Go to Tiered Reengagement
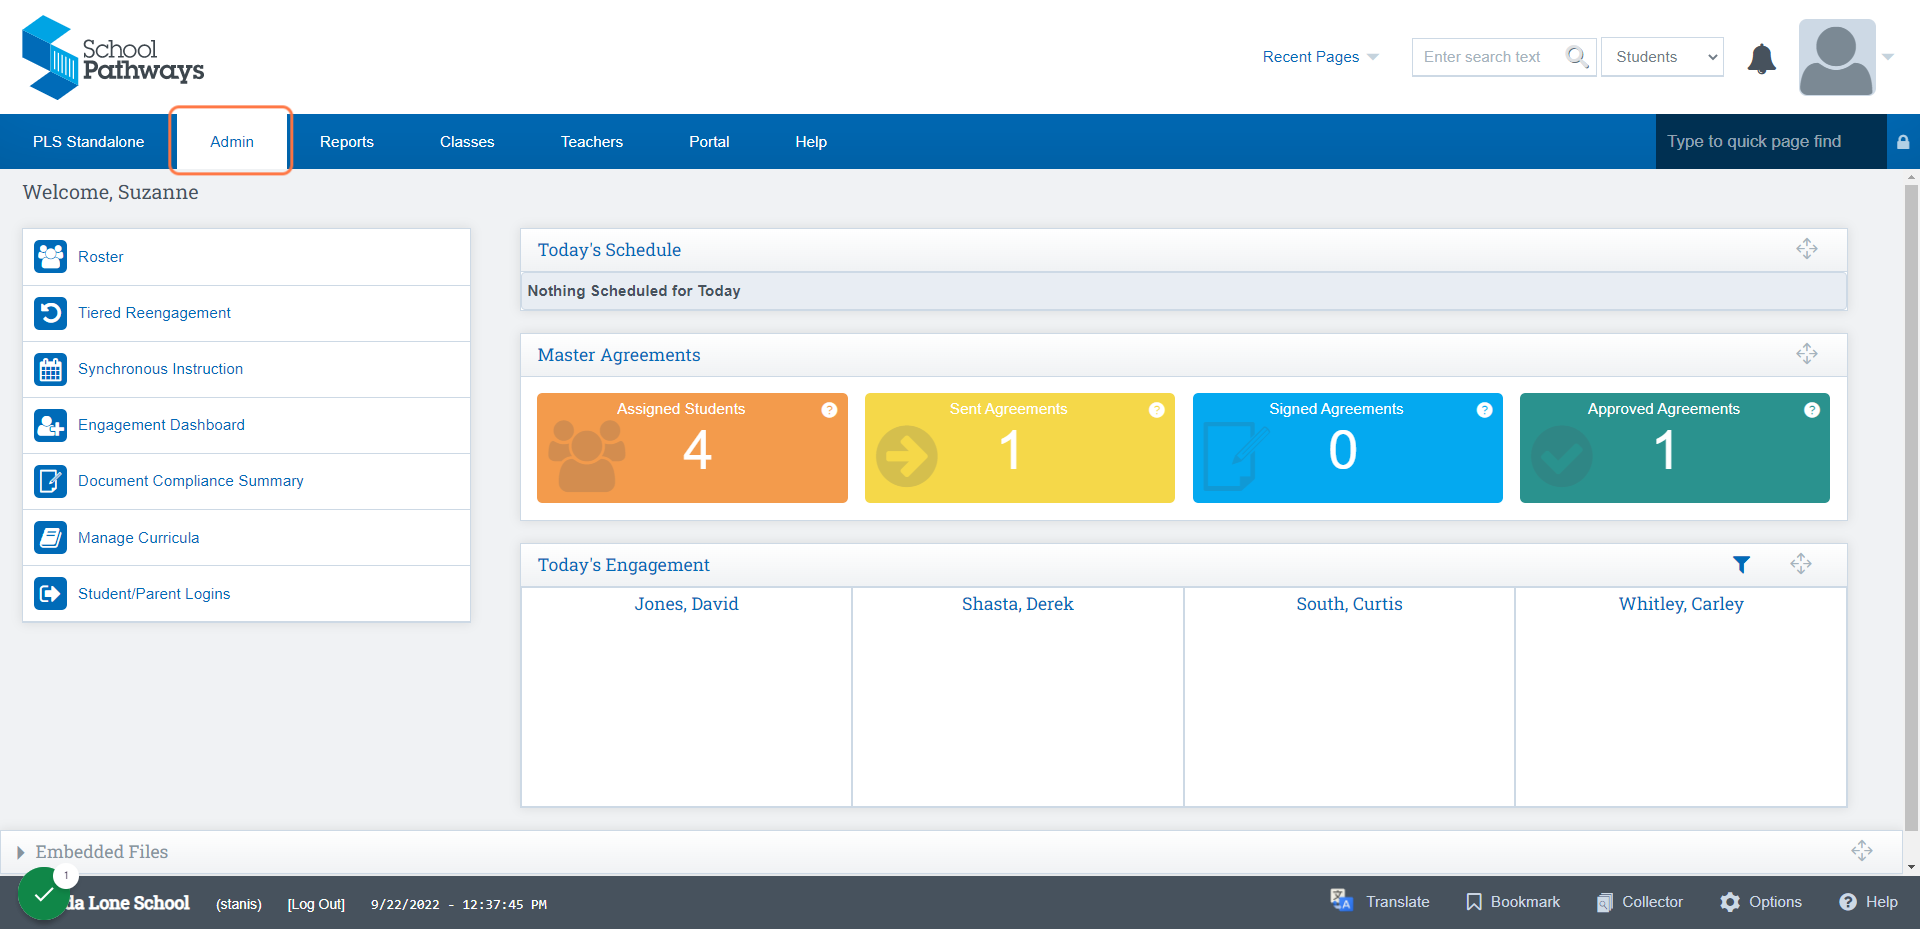Viewport: 1920px width, 929px height. 154,313
